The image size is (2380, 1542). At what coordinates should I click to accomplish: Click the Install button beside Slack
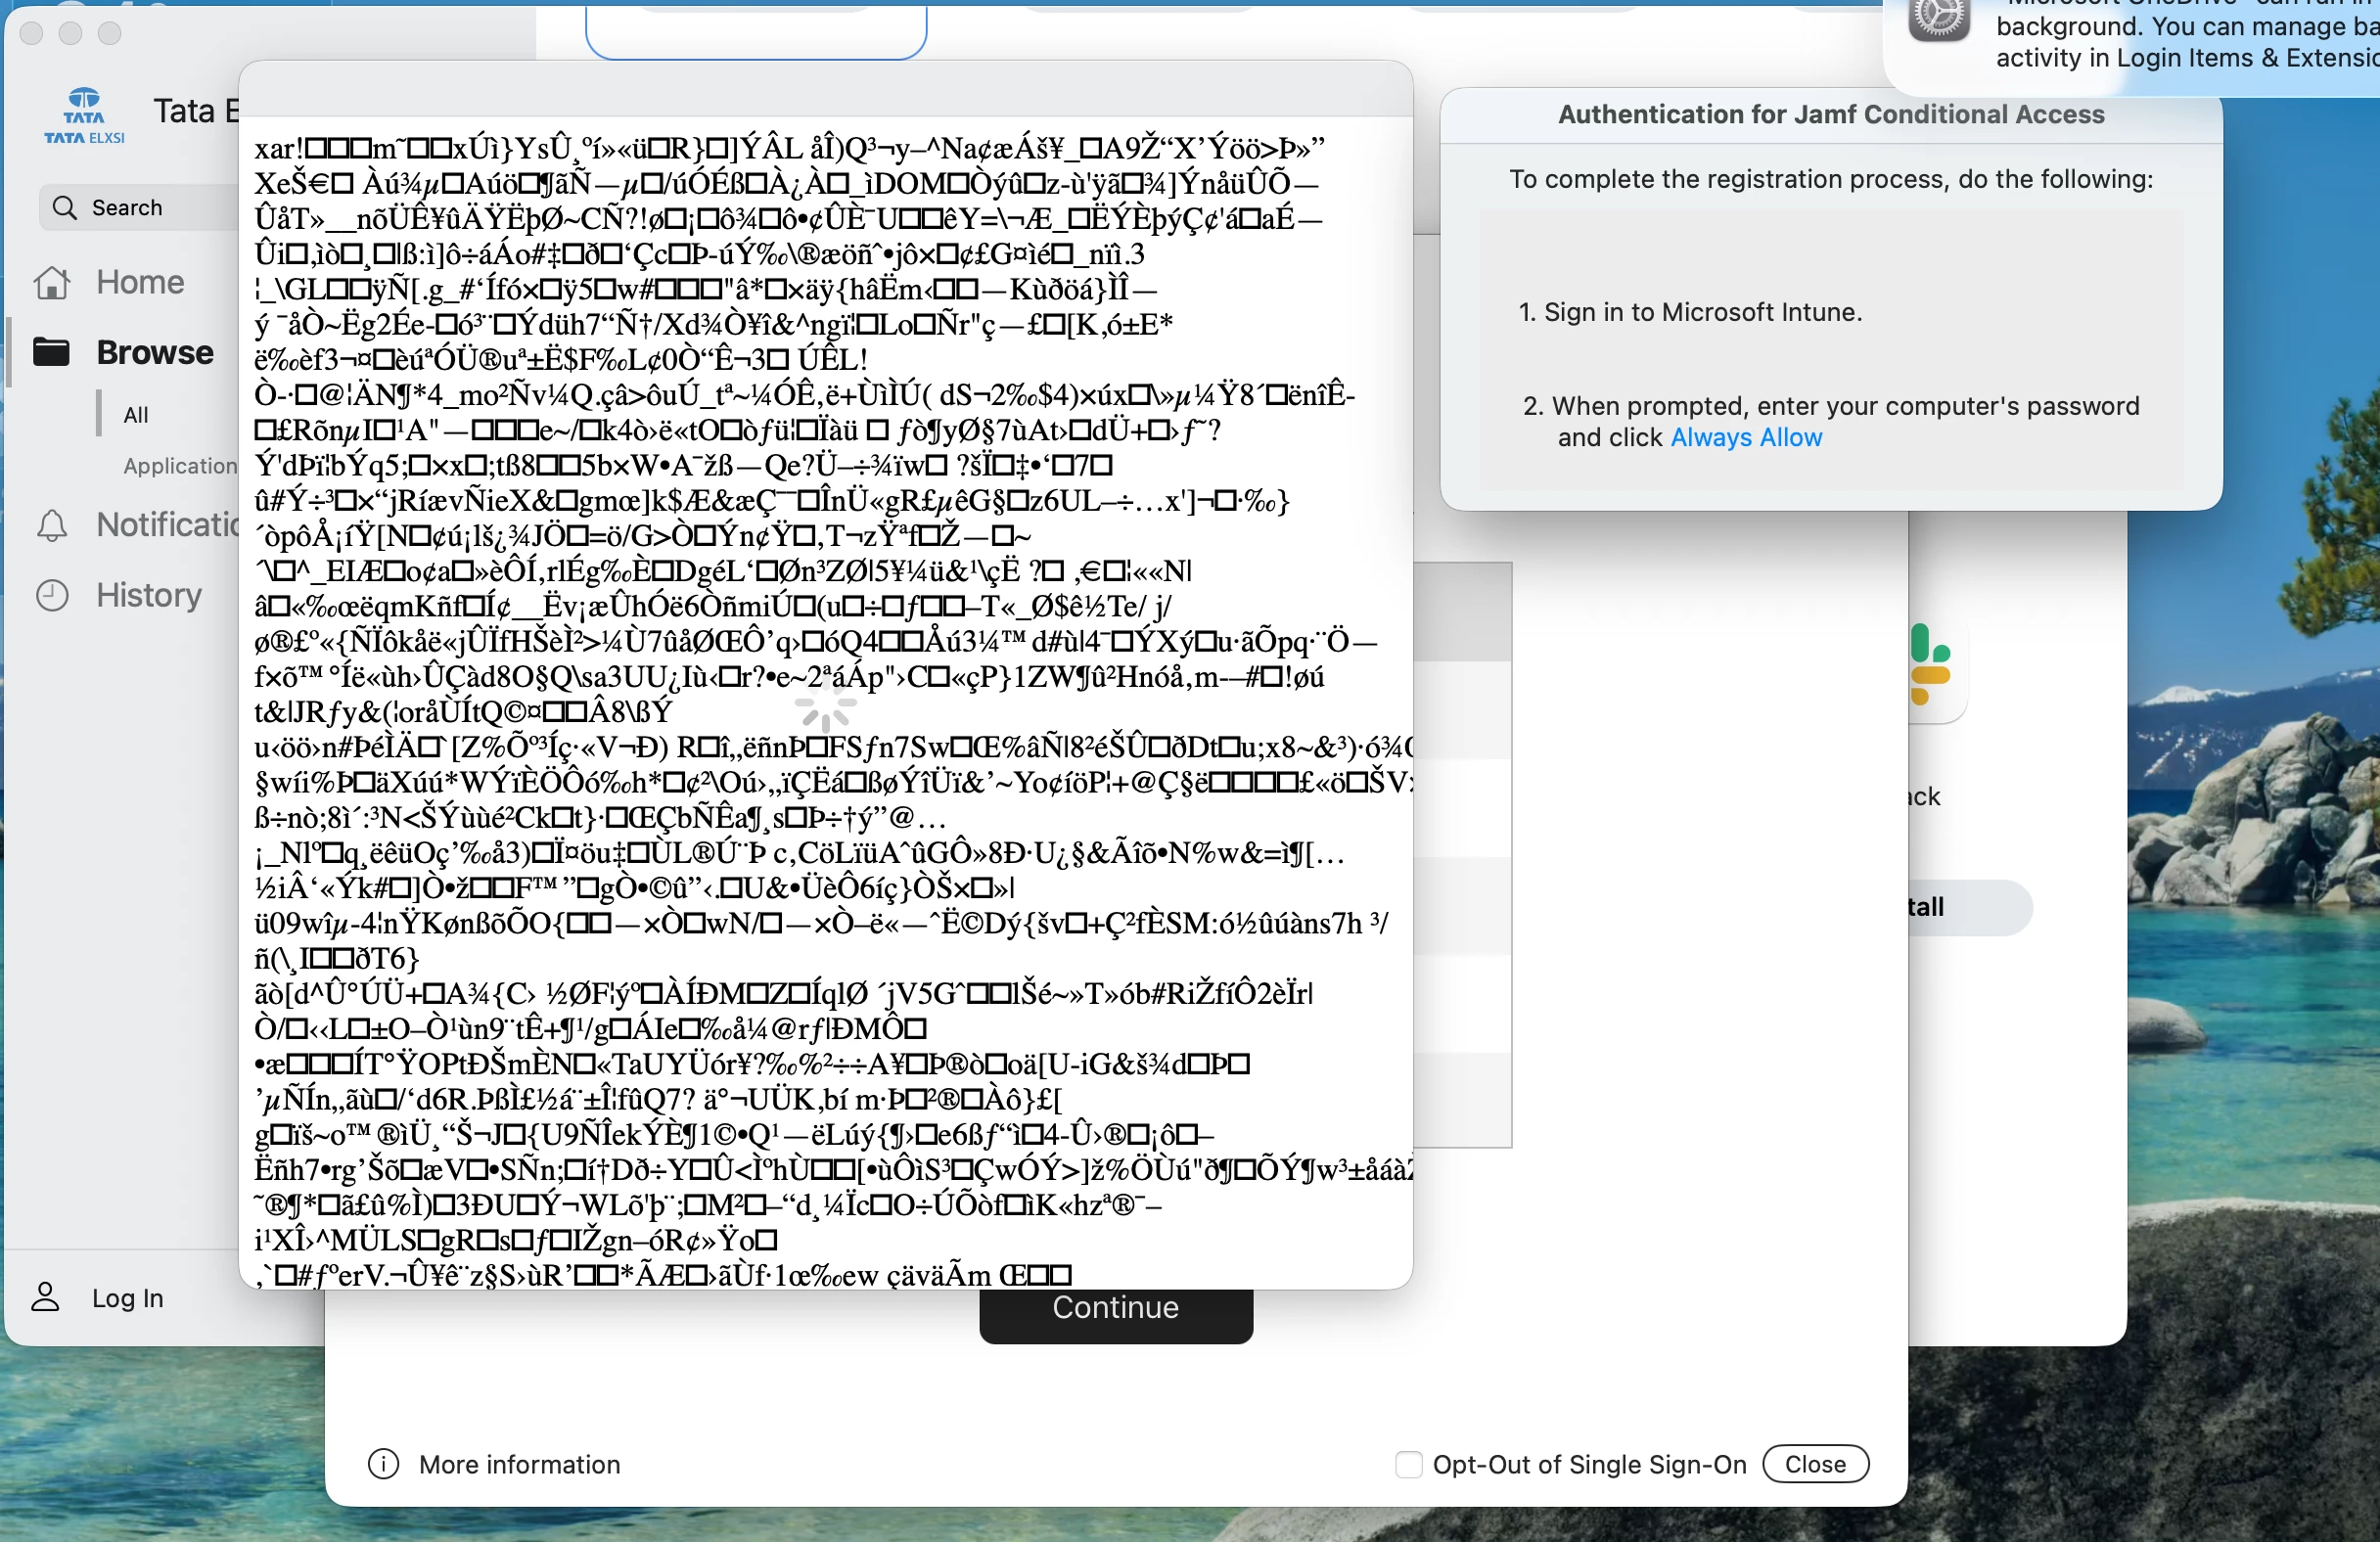pyautogui.click(x=1965, y=907)
